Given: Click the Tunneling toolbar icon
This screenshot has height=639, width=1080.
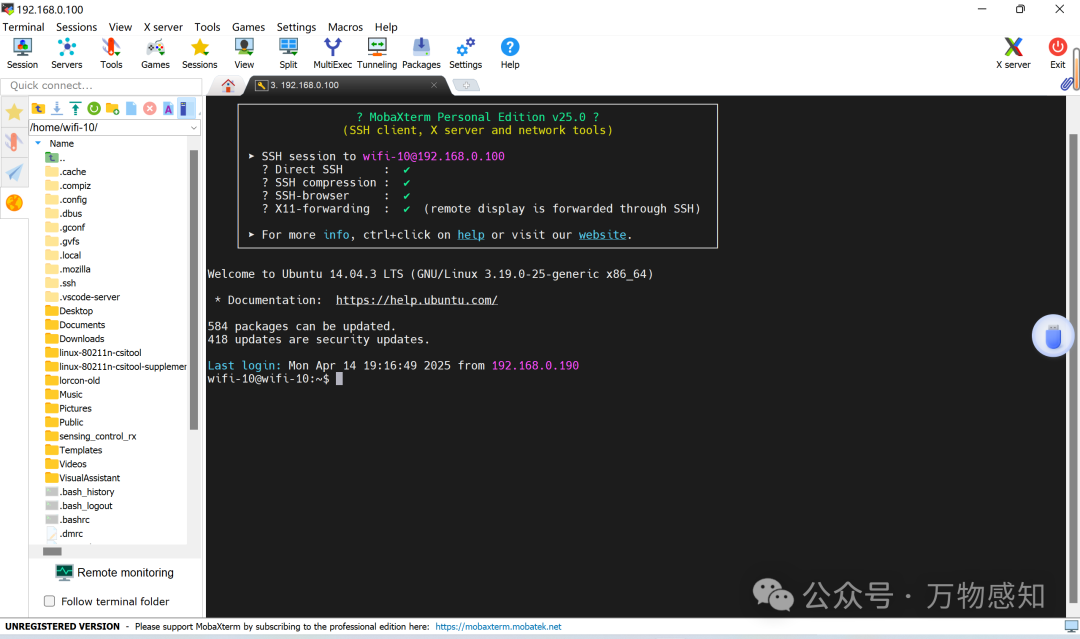Looking at the screenshot, I should (x=377, y=52).
